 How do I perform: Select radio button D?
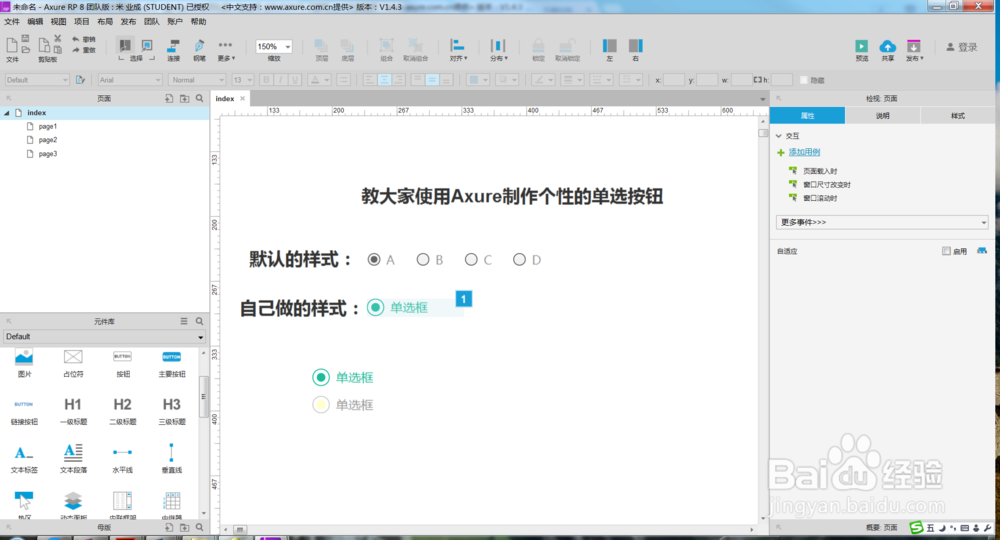519,259
